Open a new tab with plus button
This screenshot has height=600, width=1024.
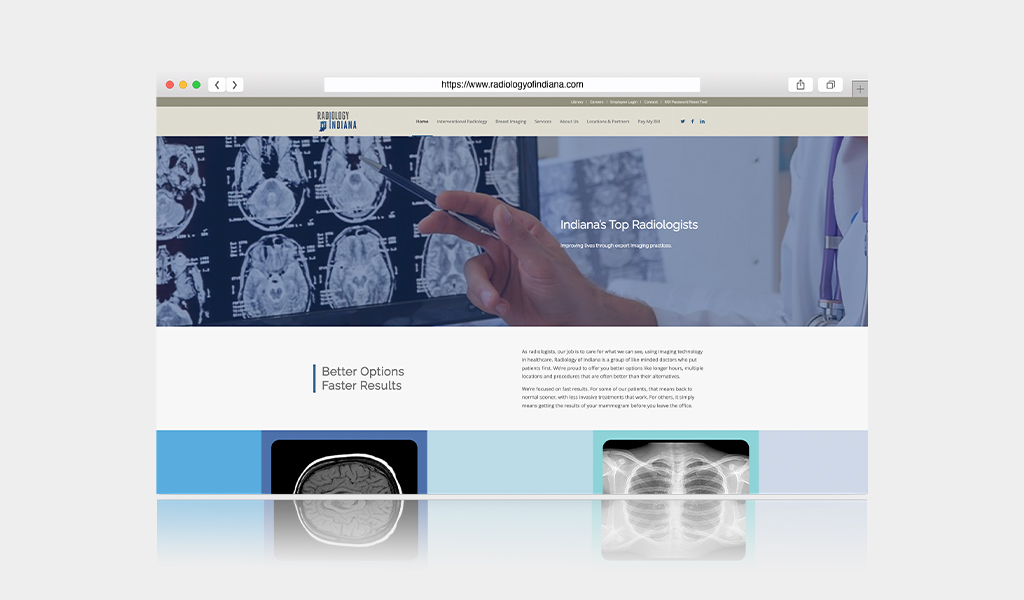point(860,89)
